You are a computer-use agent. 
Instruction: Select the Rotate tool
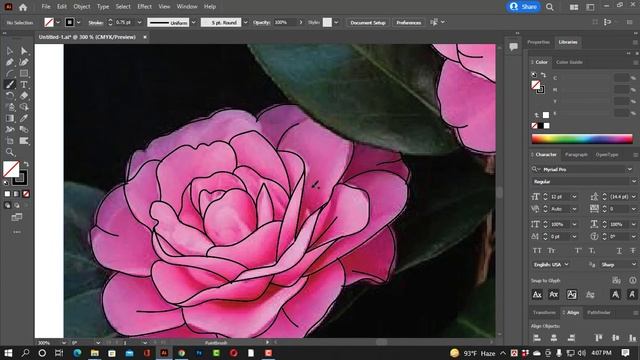tap(10, 96)
